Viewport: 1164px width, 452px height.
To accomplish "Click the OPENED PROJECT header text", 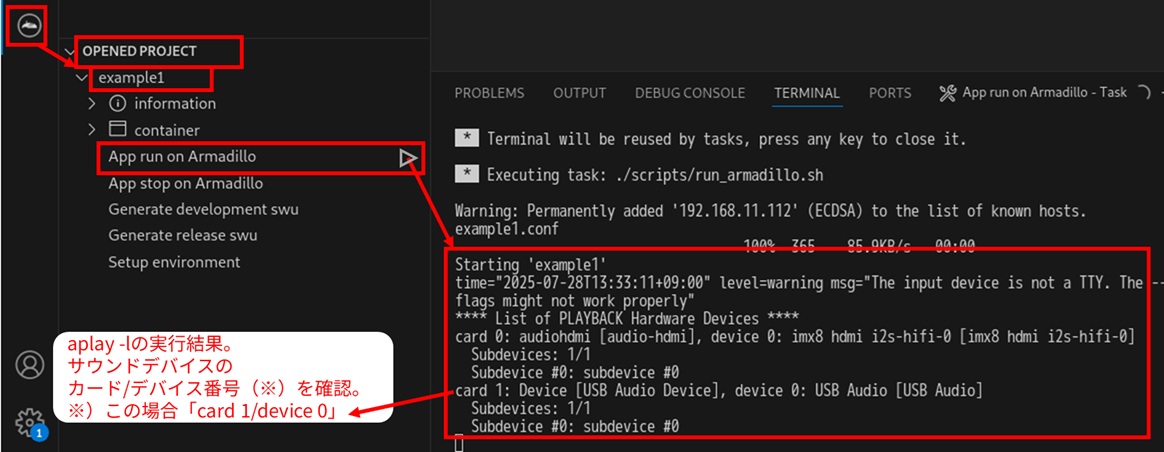I will [140, 51].
